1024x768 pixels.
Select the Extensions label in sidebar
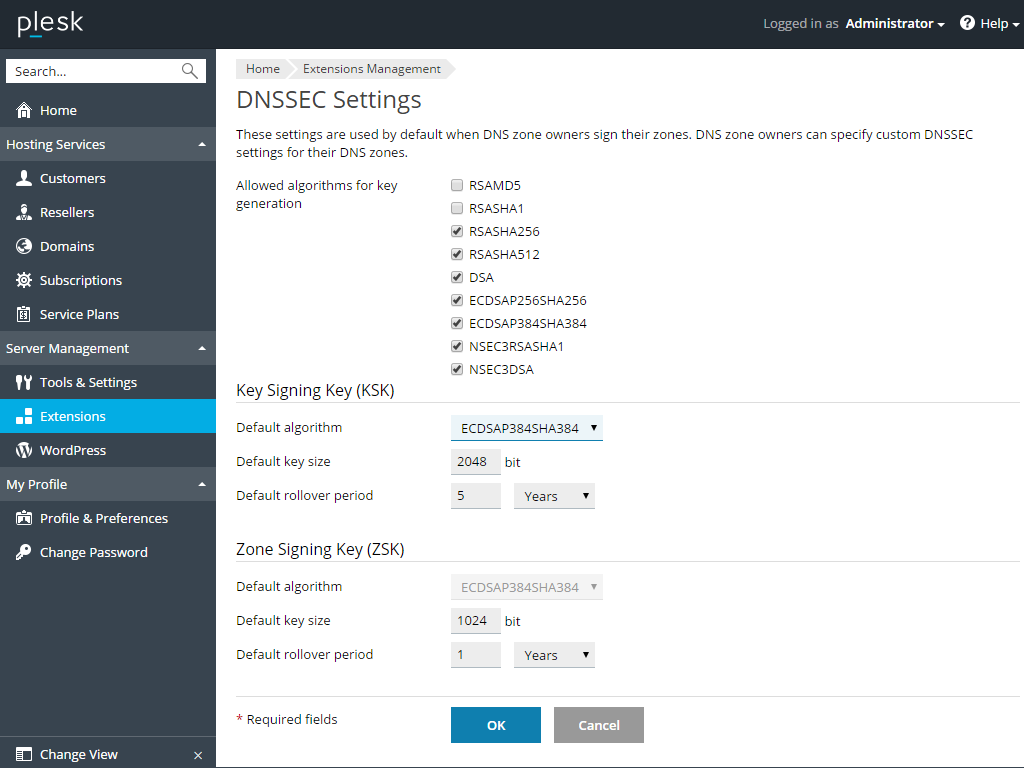72,416
